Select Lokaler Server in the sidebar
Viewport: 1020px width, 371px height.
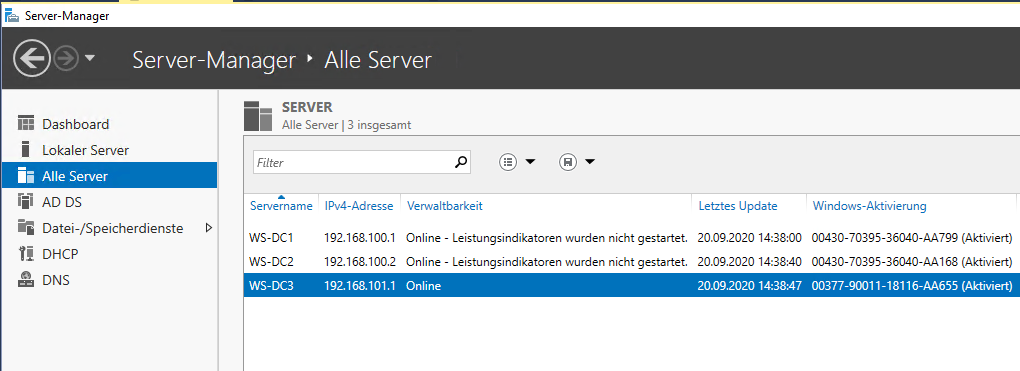pyautogui.click(x=109, y=150)
